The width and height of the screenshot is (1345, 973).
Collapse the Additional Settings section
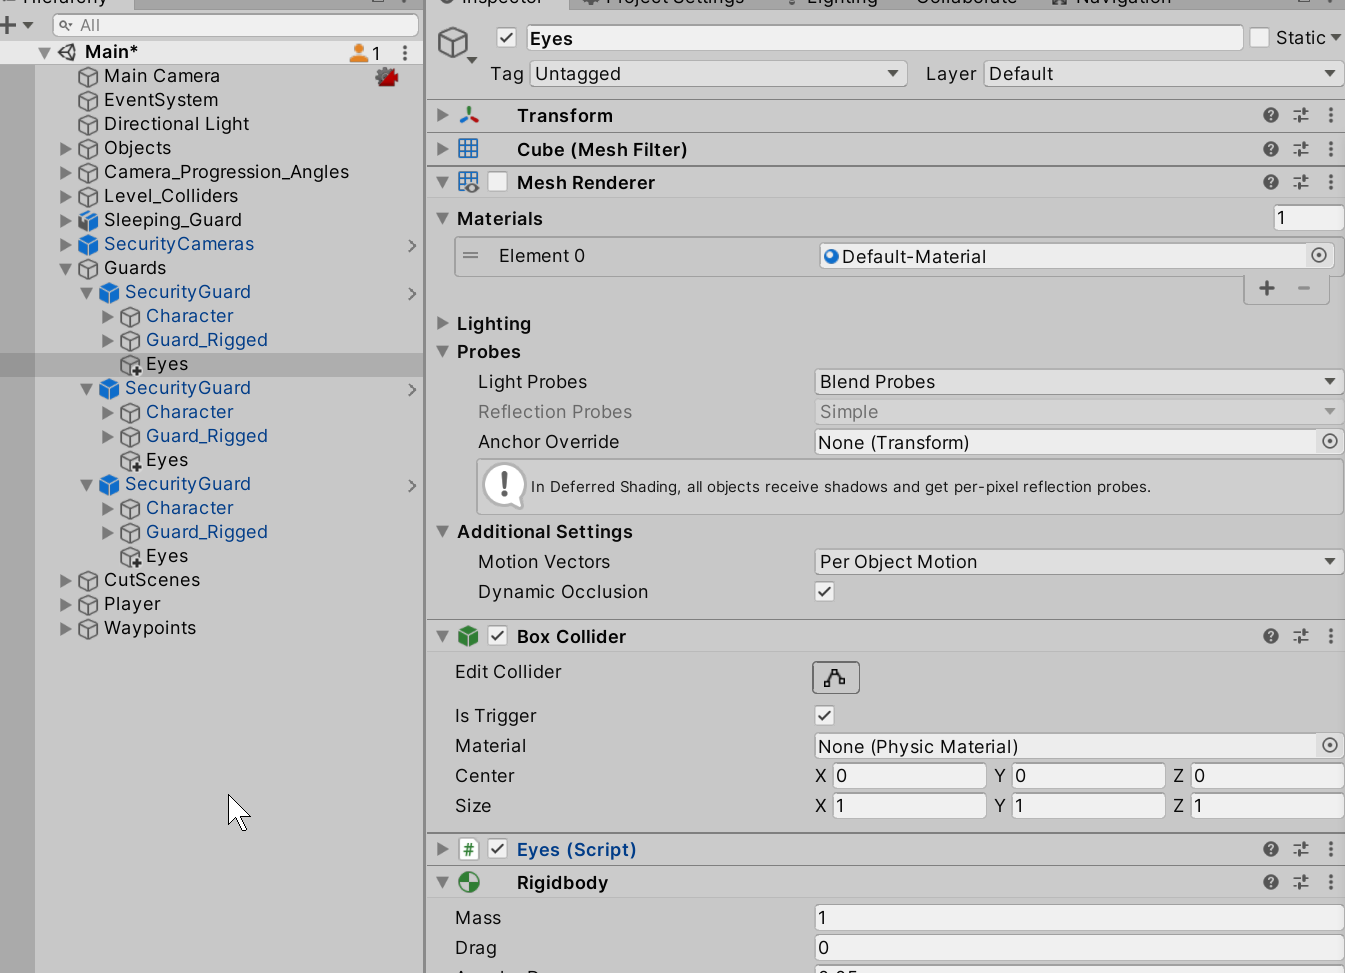[442, 531]
